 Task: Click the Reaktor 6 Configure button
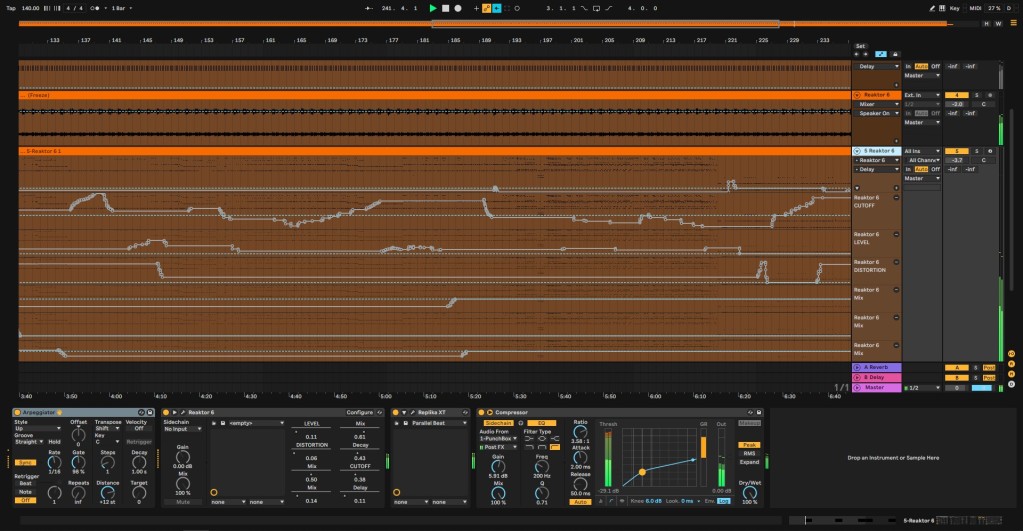359,412
